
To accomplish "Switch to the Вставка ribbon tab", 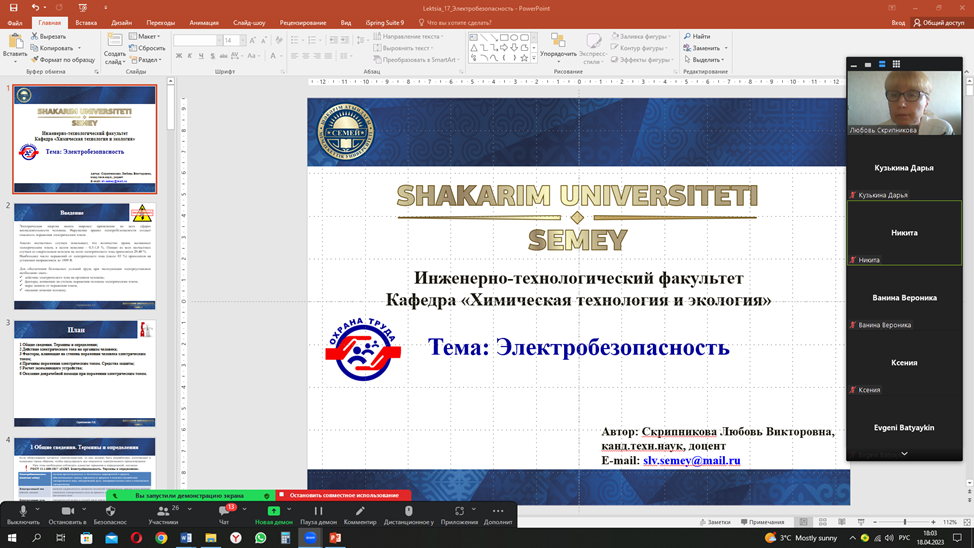I will tap(86, 22).
